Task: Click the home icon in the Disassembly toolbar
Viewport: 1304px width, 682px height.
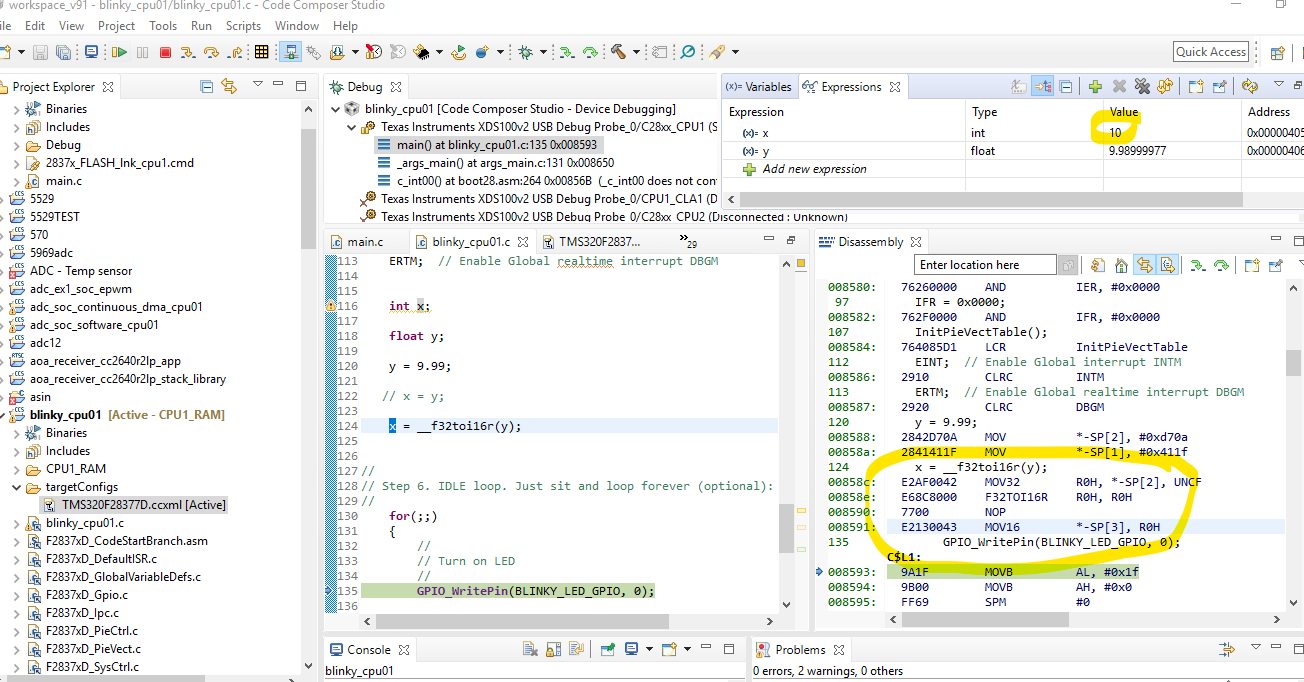Action: point(1121,265)
